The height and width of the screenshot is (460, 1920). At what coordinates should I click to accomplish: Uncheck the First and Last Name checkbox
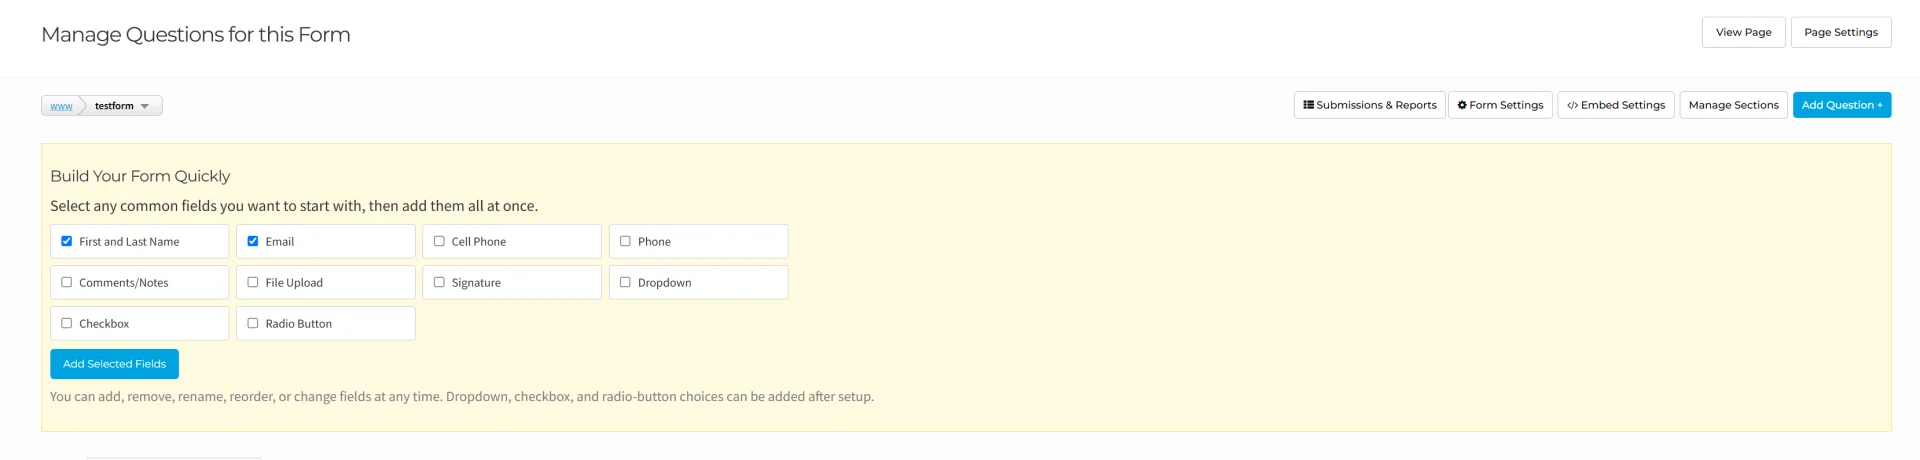[x=67, y=241]
